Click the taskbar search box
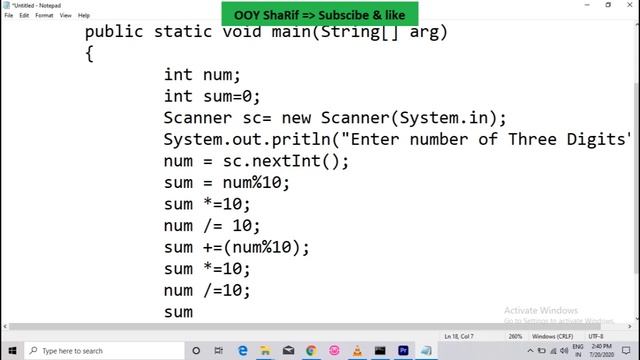Screen dimensions: 640x360 [x=104, y=351]
